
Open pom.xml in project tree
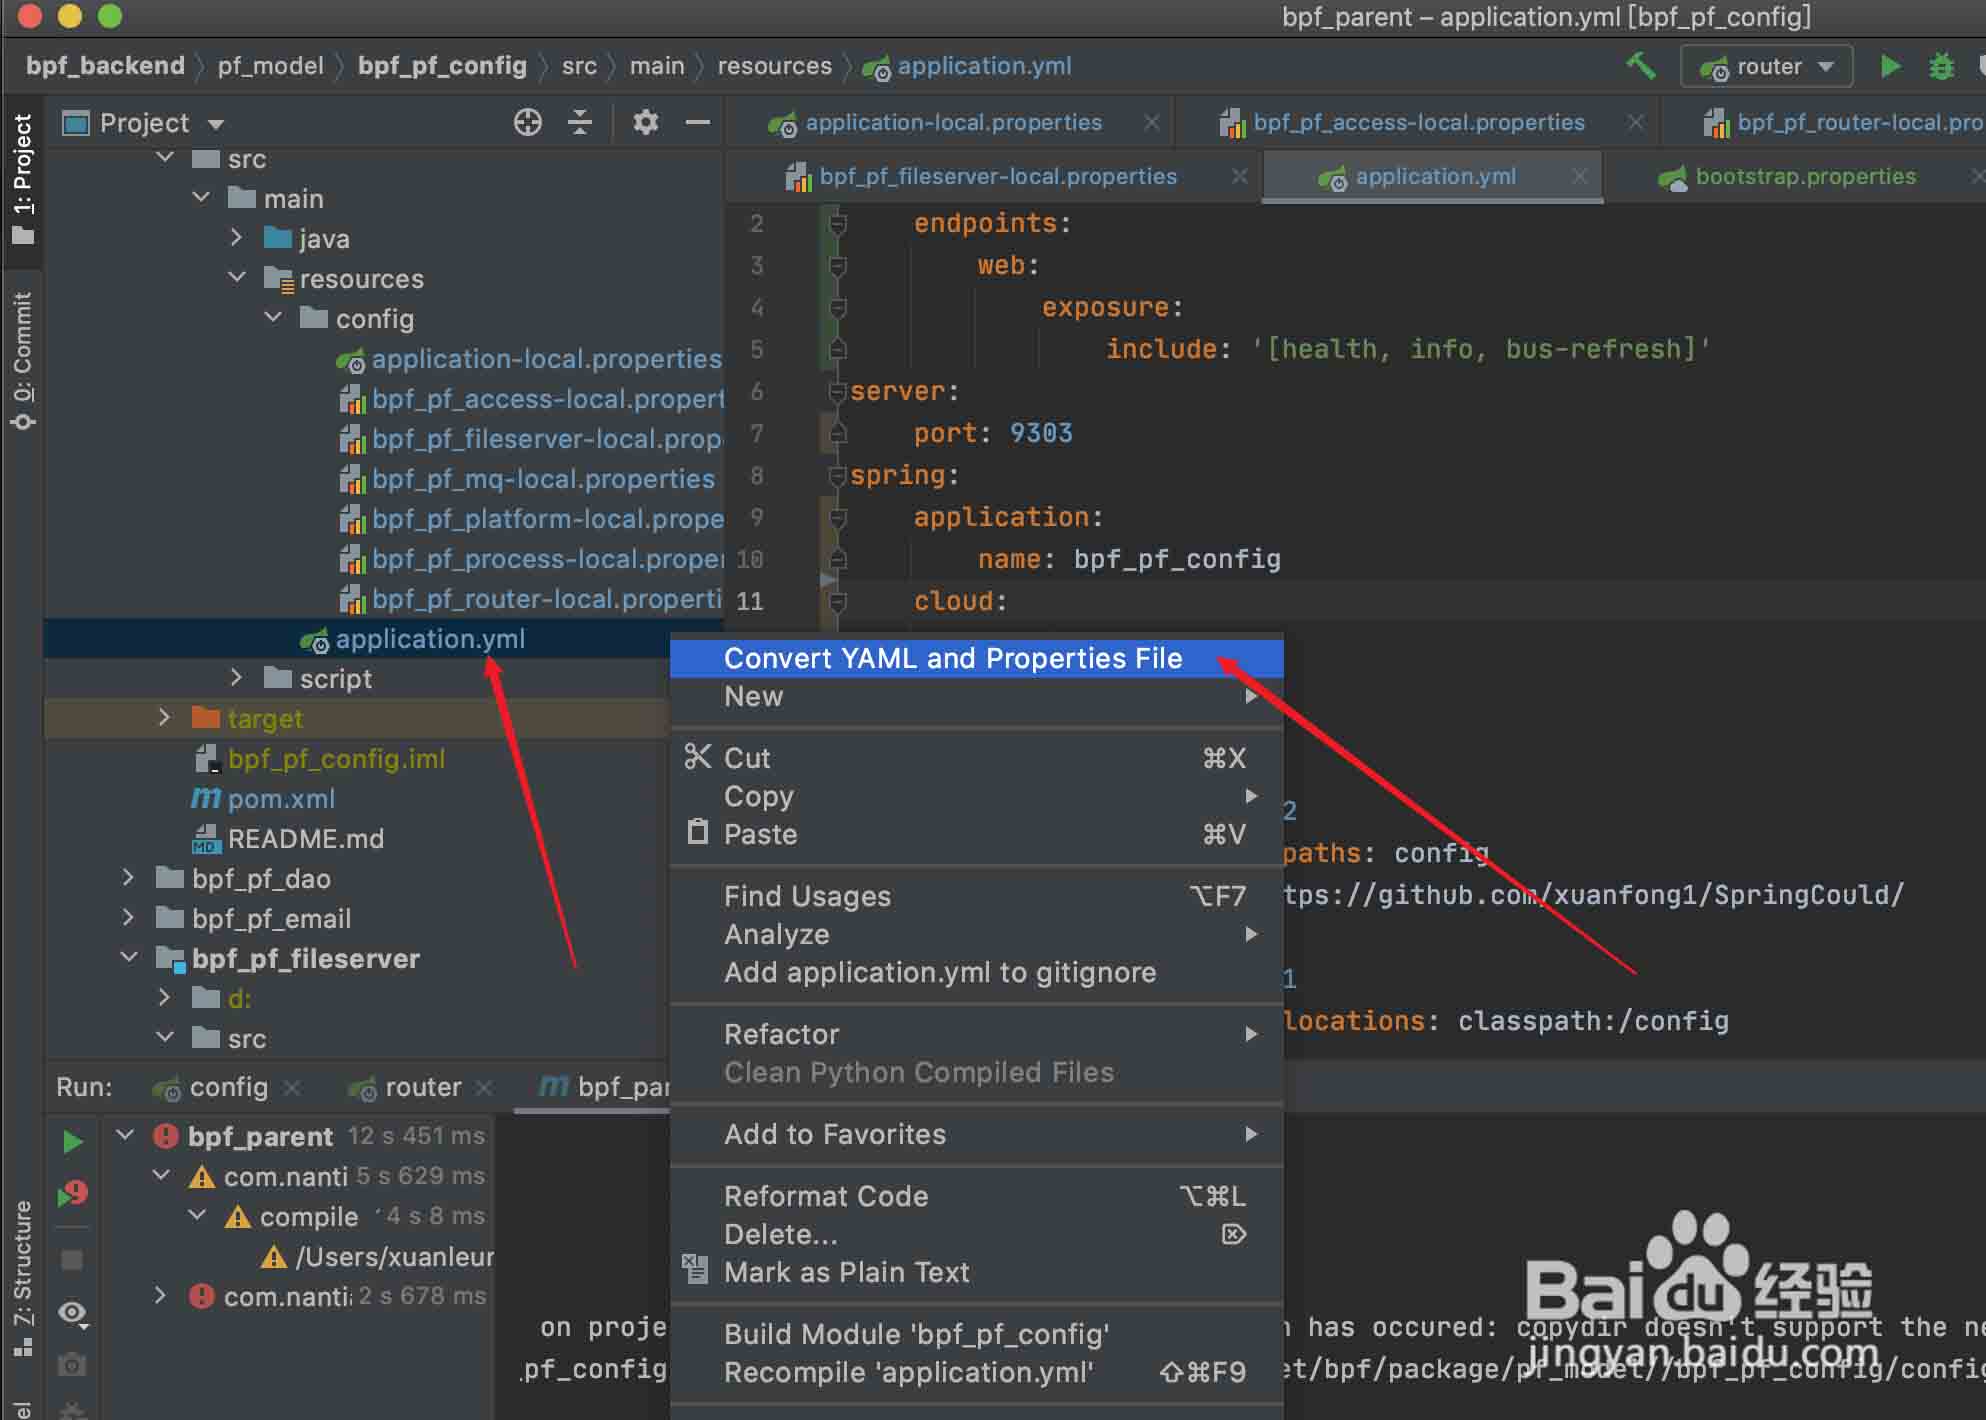point(281,798)
